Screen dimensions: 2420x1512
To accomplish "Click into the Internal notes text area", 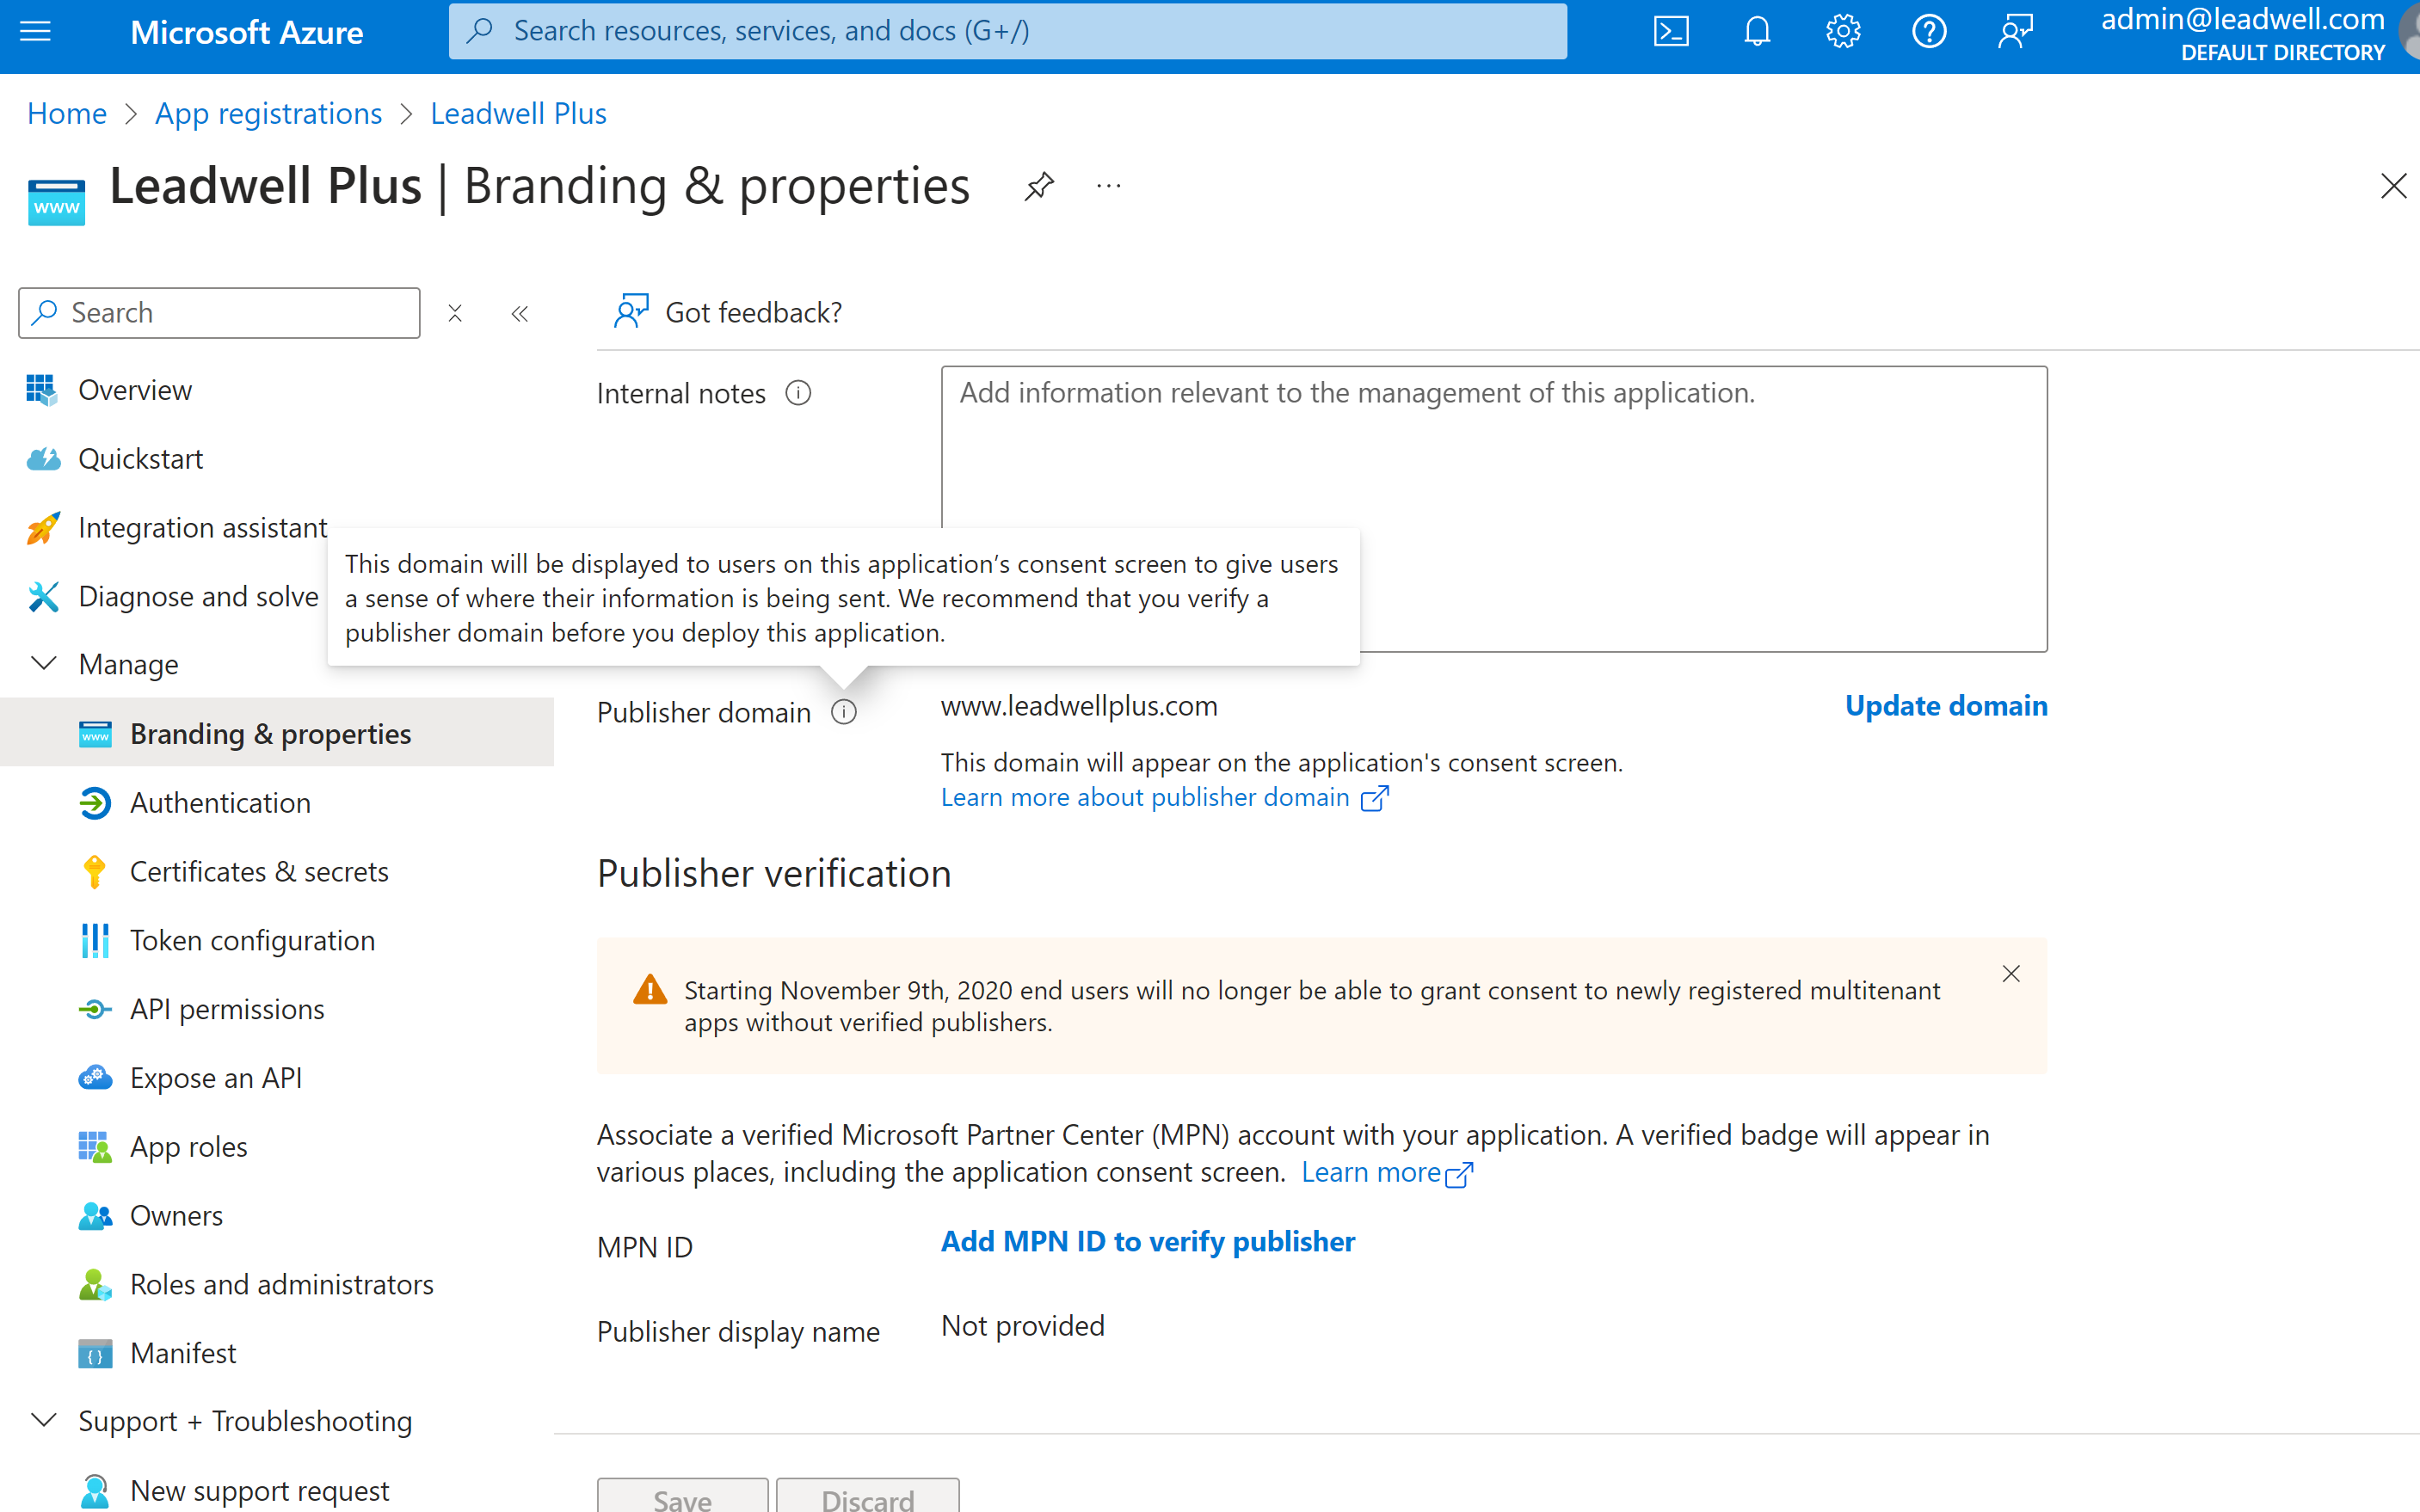I will pyautogui.click(x=1494, y=509).
